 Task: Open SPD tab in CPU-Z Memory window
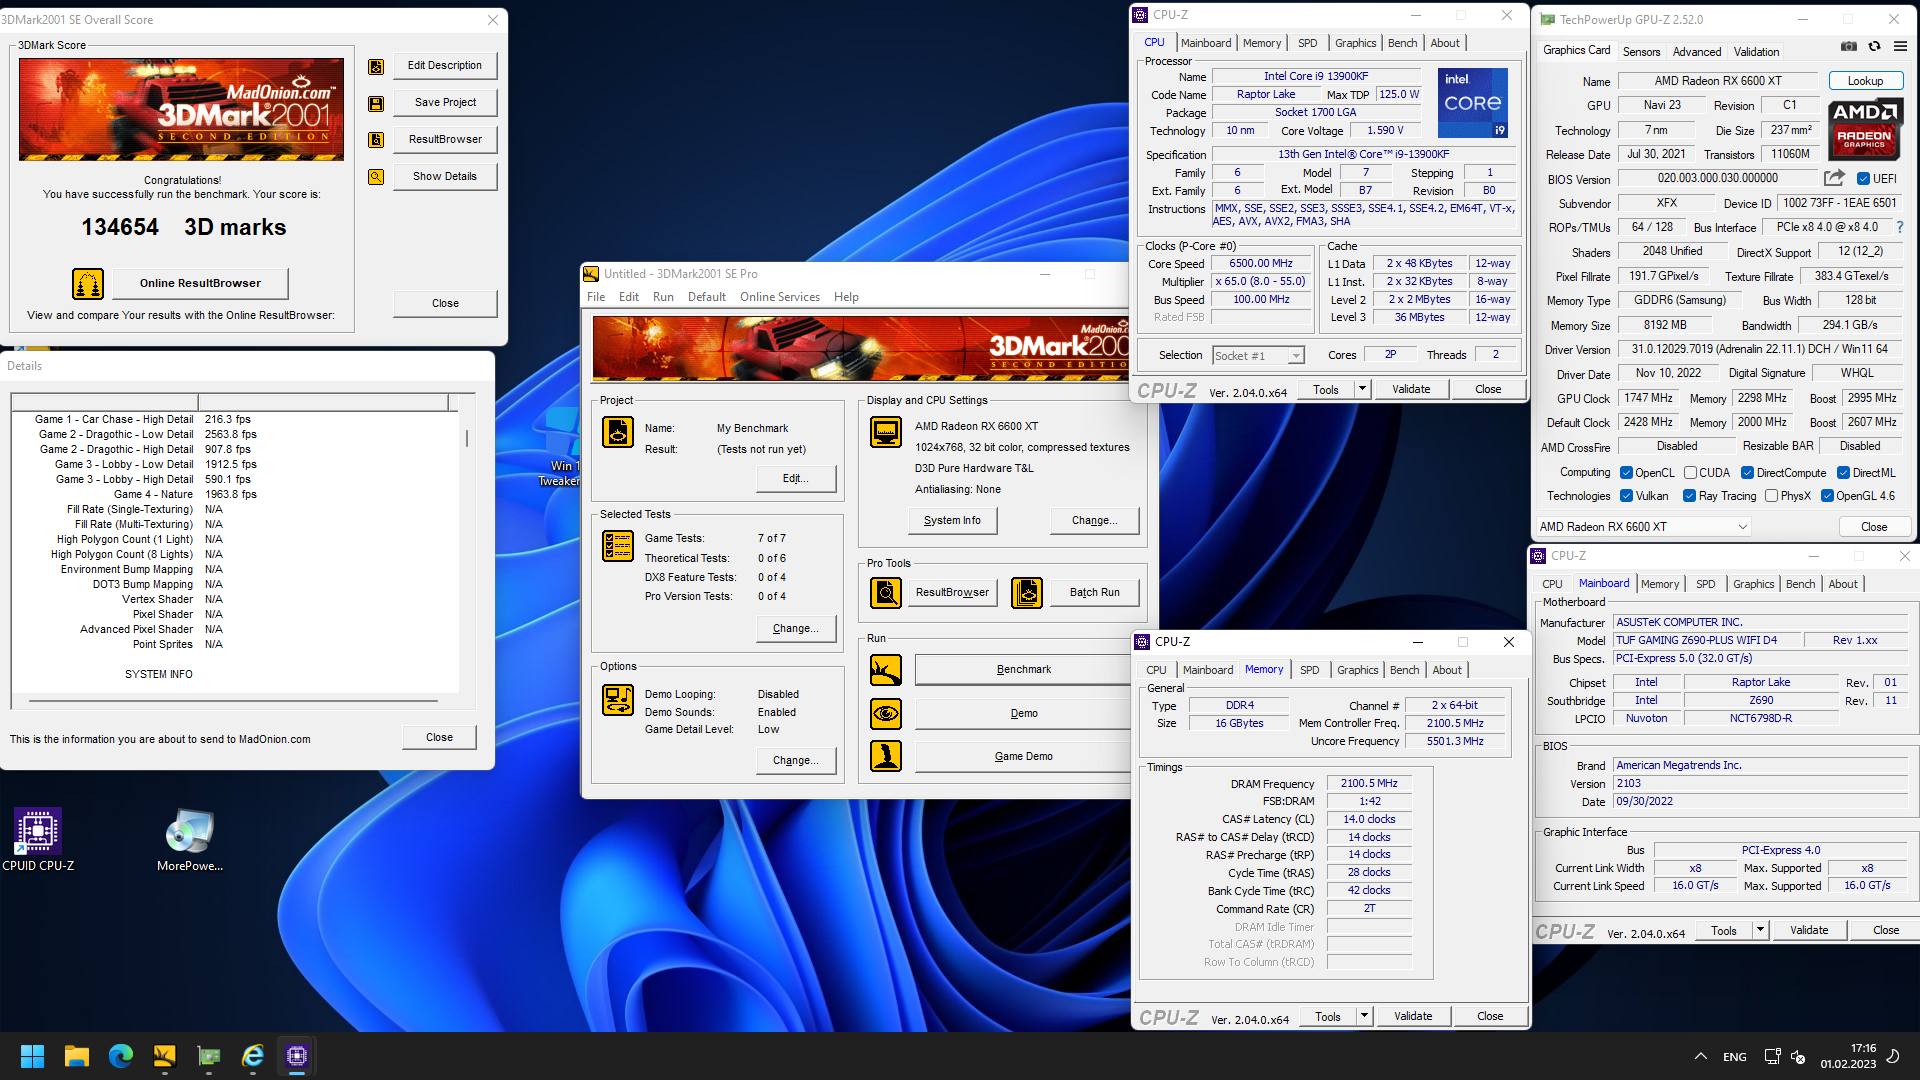point(1310,670)
